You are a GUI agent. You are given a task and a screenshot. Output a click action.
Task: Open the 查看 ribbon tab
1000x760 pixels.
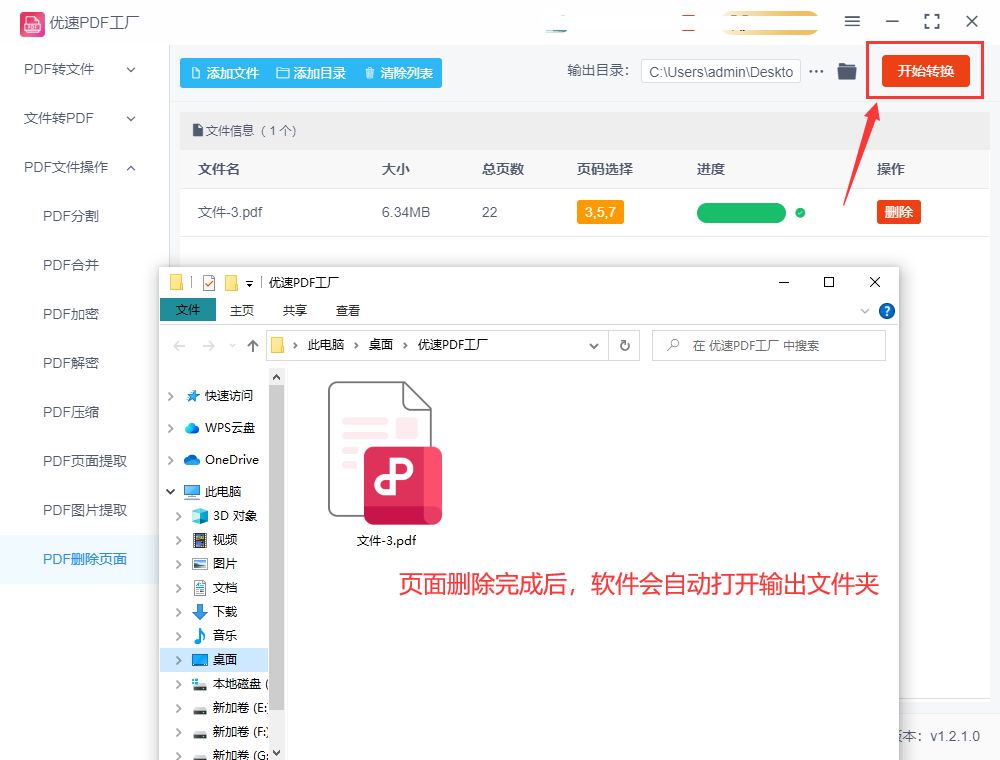348,311
